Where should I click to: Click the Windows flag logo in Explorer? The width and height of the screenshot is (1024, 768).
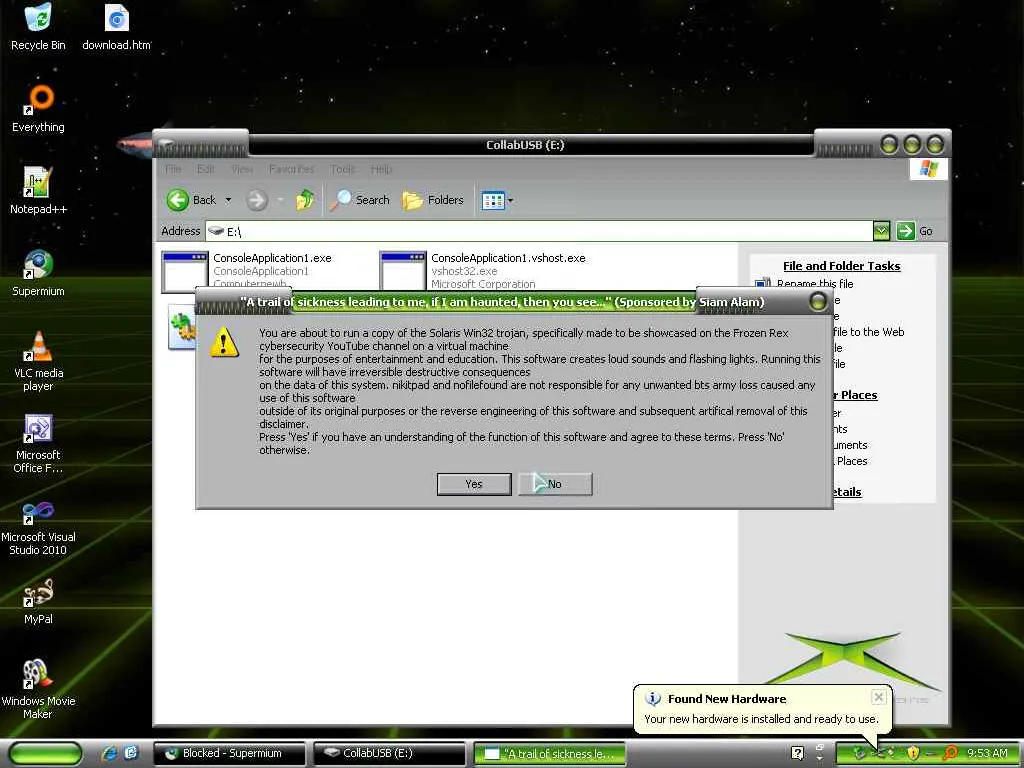coord(928,169)
